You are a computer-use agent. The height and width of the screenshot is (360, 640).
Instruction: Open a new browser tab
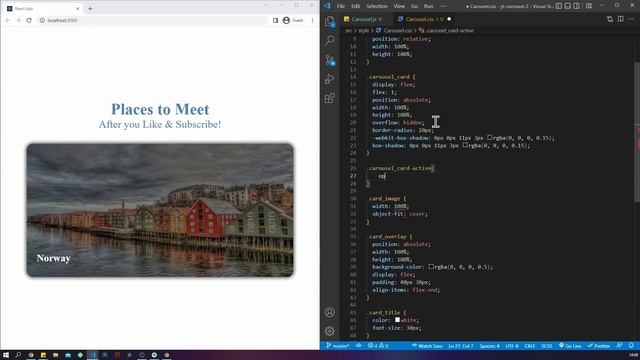(x=90, y=8)
